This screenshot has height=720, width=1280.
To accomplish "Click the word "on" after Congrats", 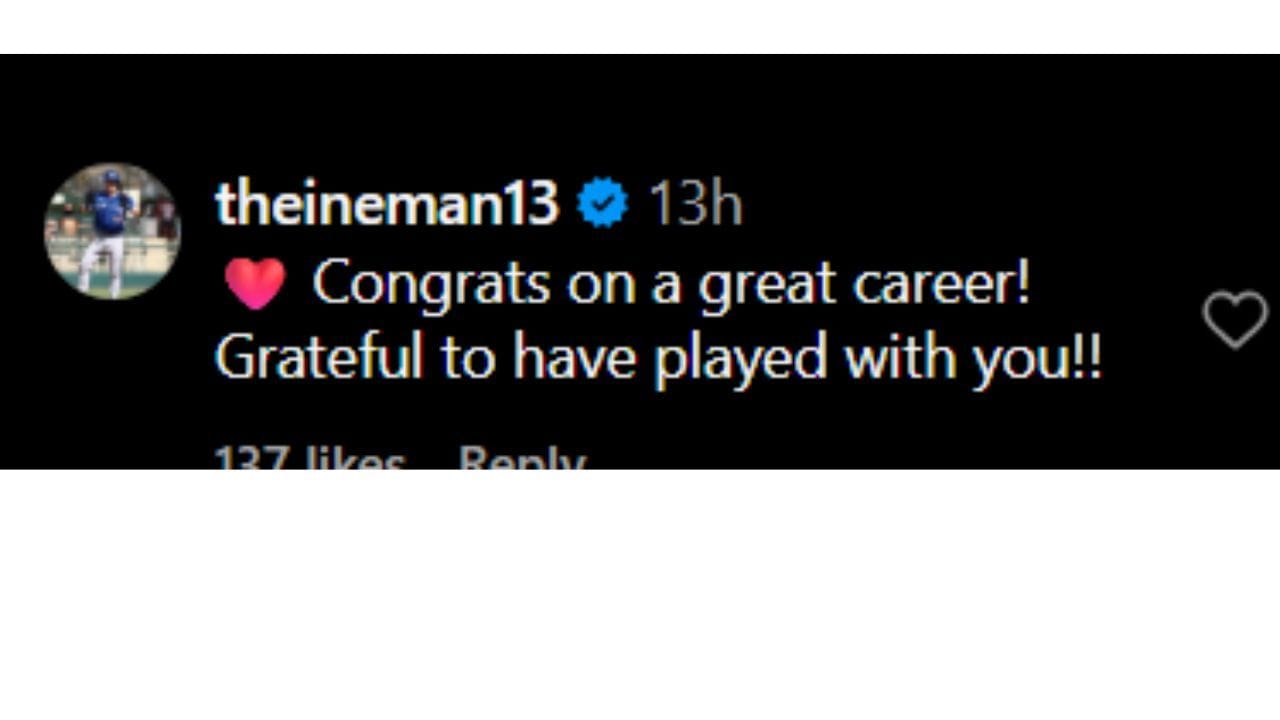I will coord(603,285).
